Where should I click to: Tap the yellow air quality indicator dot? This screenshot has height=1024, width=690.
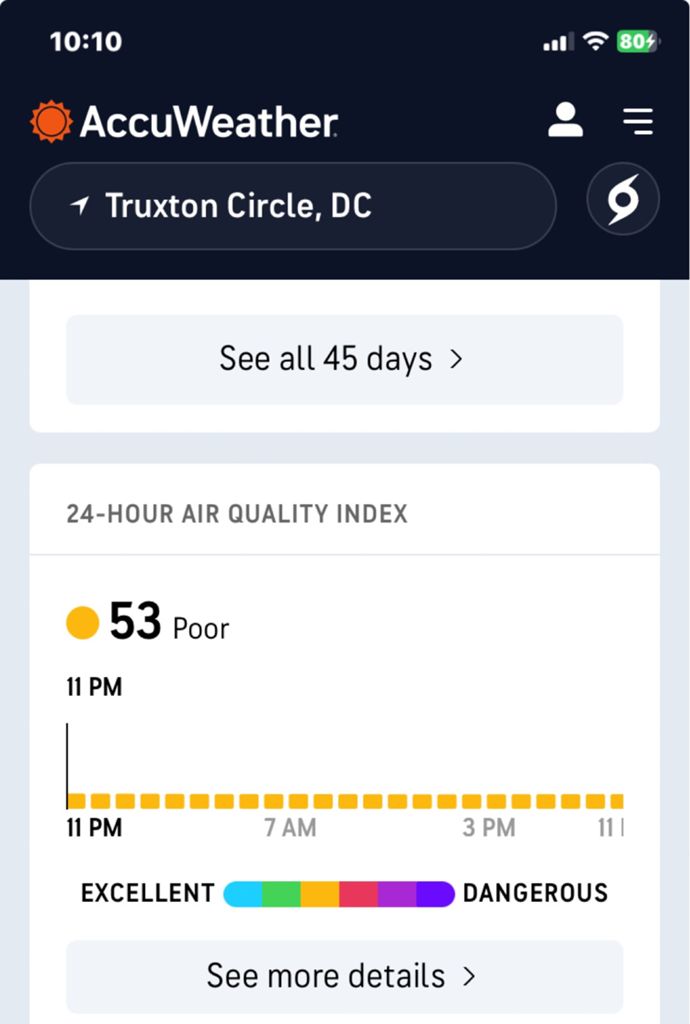[x=82, y=622]
